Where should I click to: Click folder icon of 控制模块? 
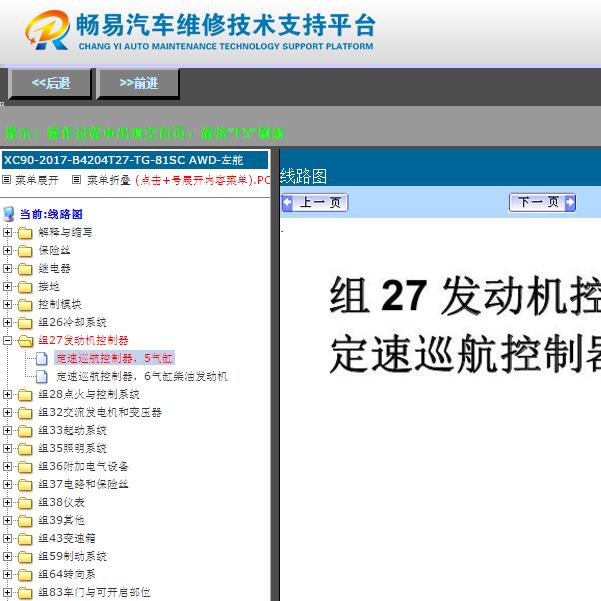pyautogui.click(x=25, y=305)
